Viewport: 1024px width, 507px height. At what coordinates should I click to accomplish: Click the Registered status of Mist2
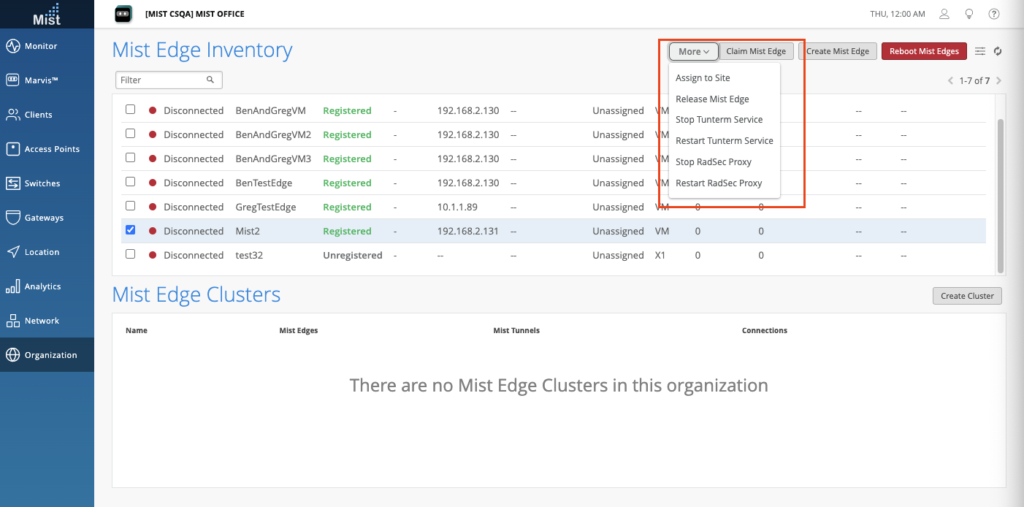click(347, 231)
